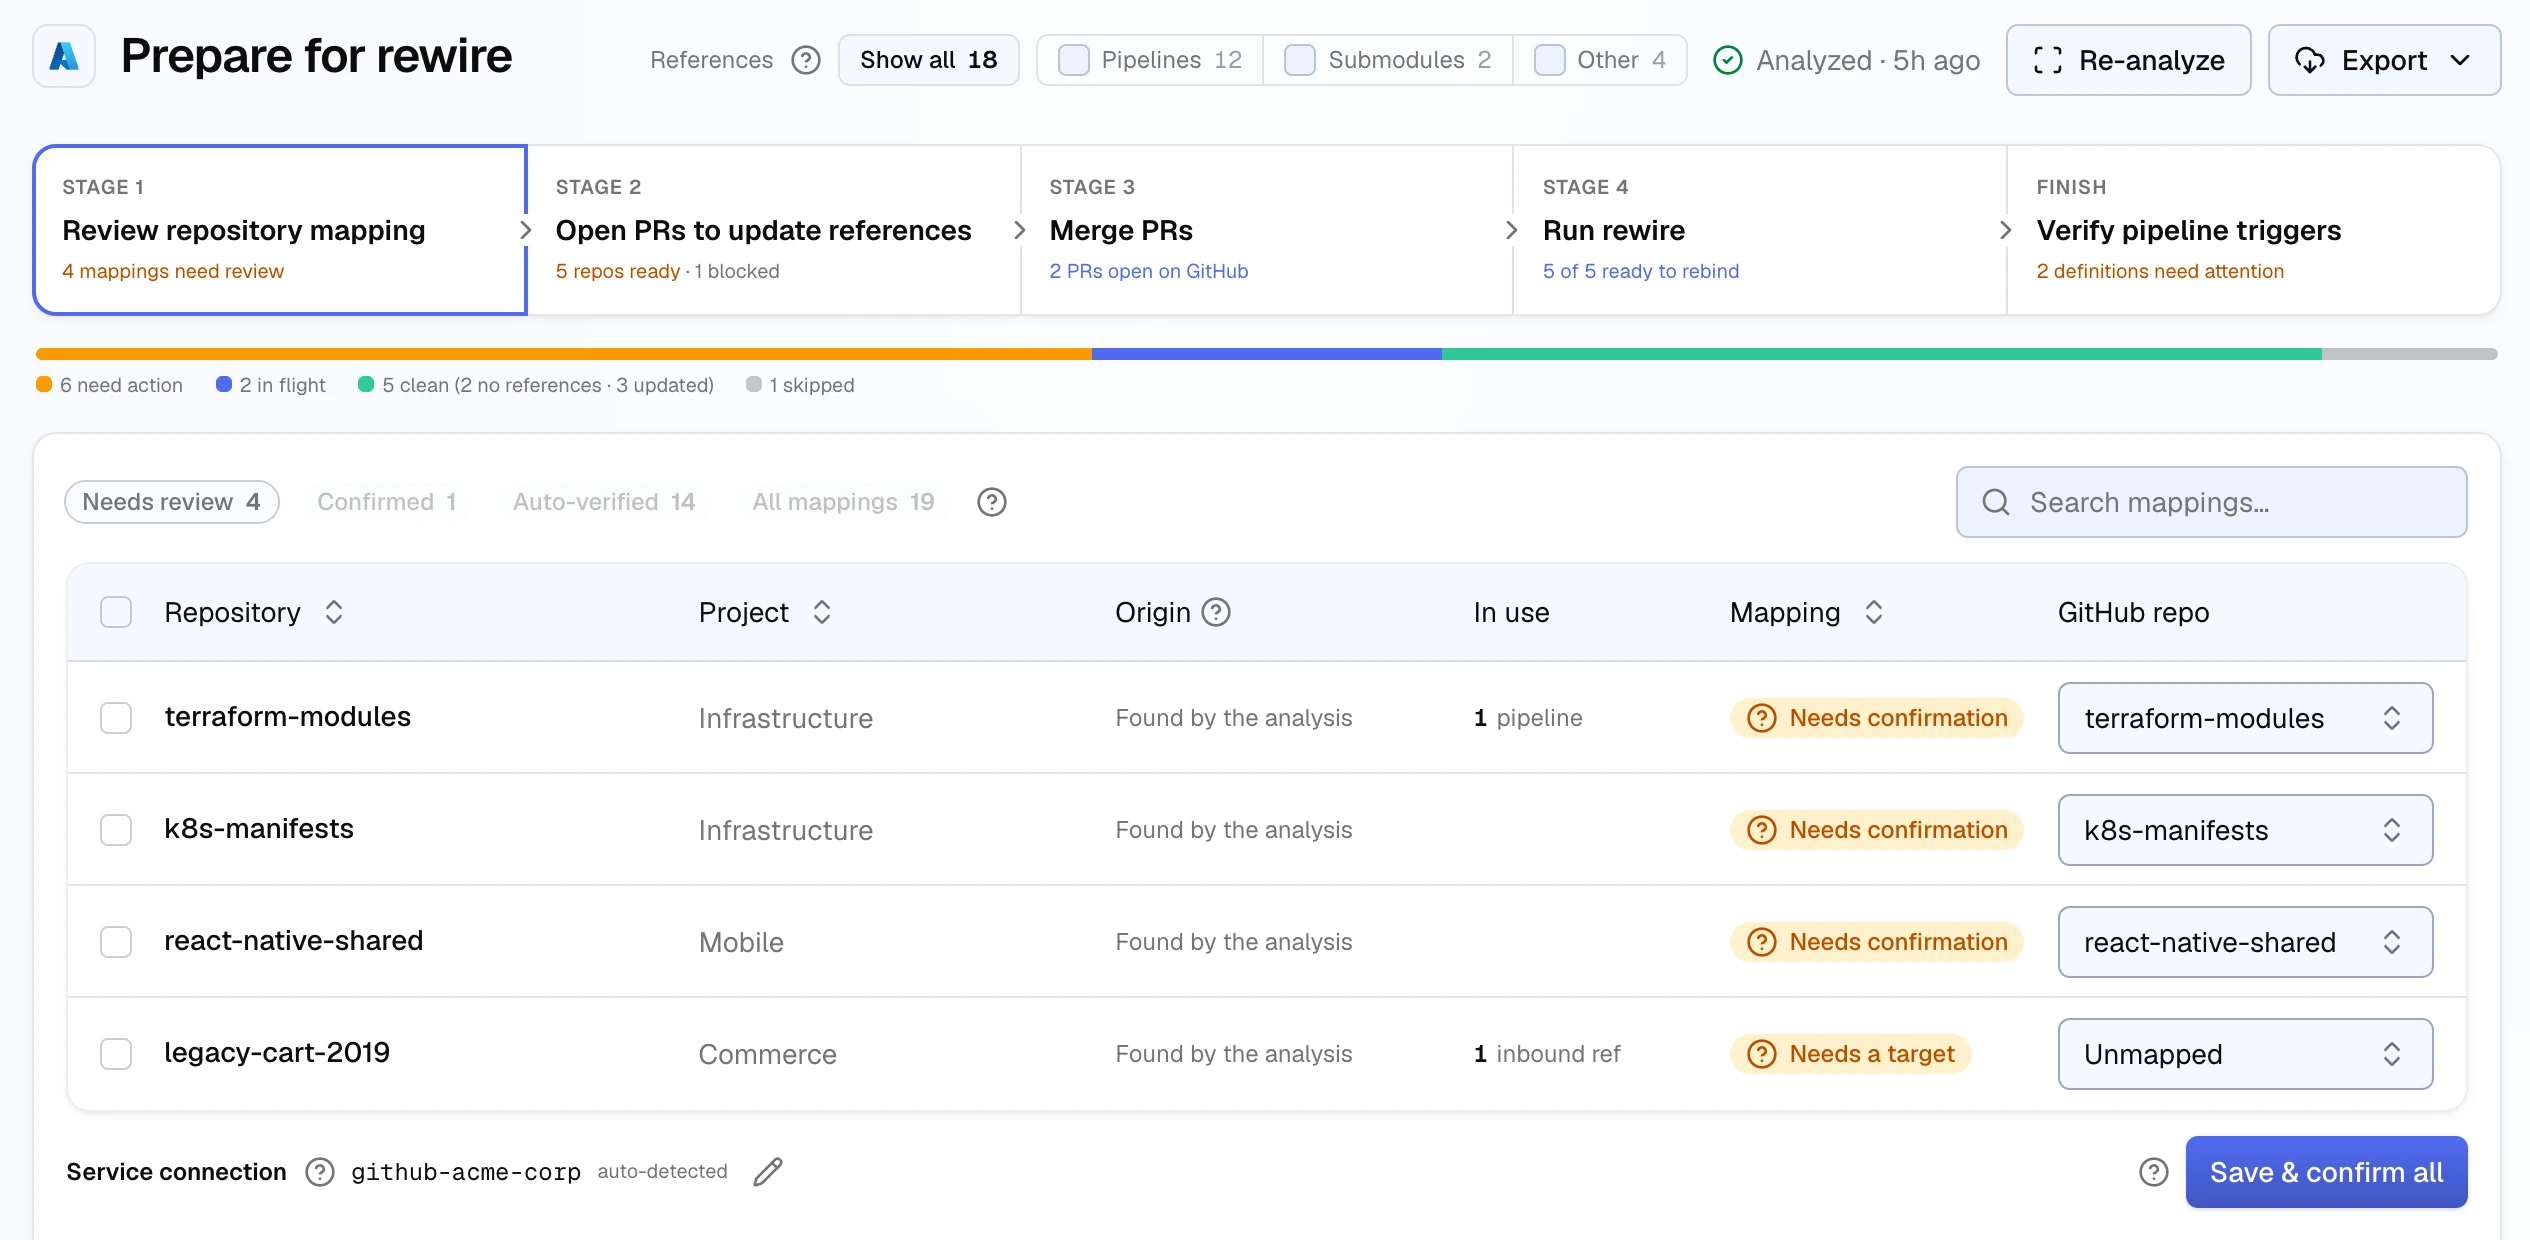Select Stage 4 Run rewire
Image resolution: width=2530 pixels, height=1240 pixels.
coord(1760,230)
